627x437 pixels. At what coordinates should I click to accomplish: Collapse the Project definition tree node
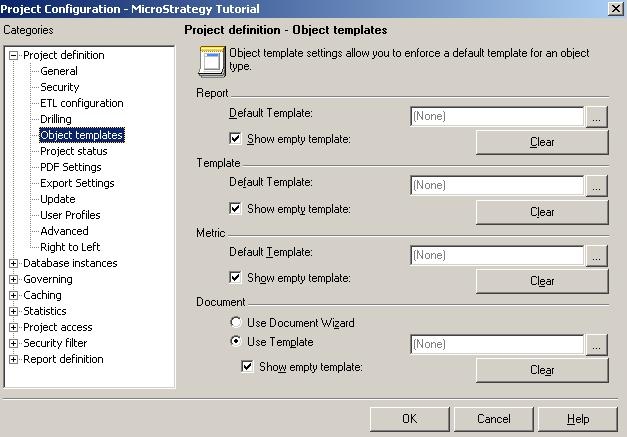[x=13, y=55]
